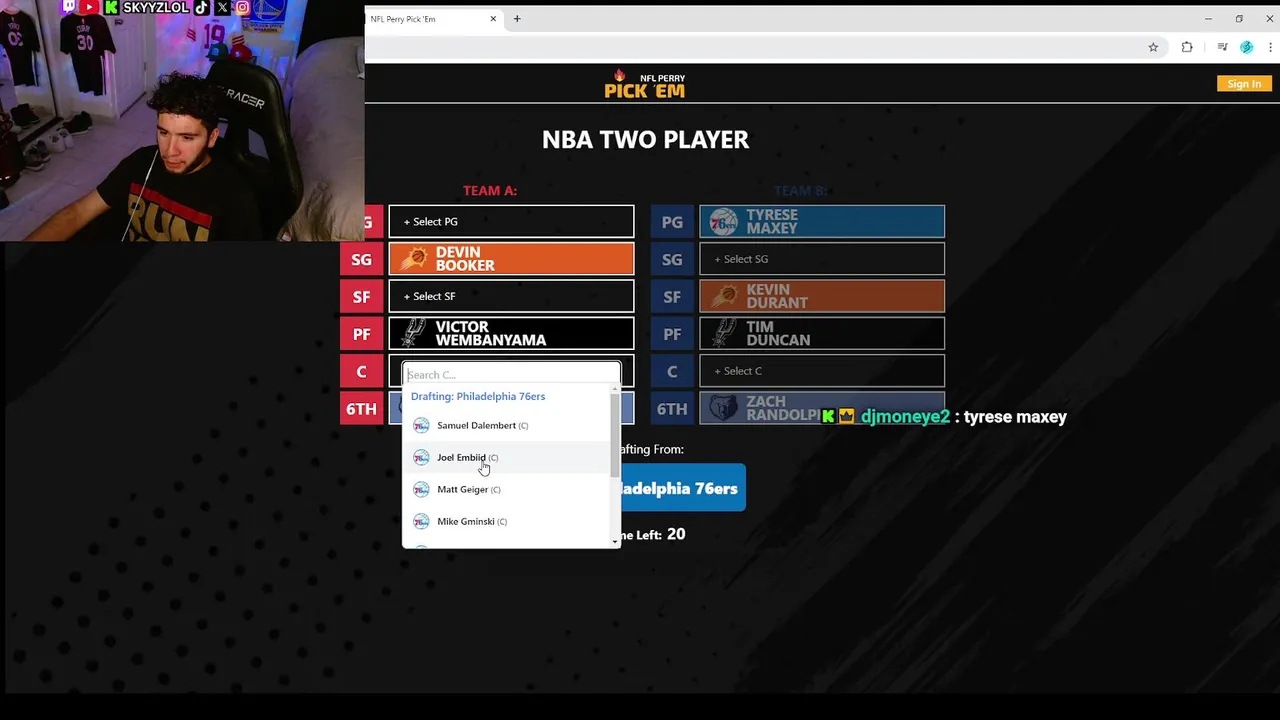This screenshot has width=1280, height=720.
Task: Select Devin Booker SG slot
Action: point(511,259)
